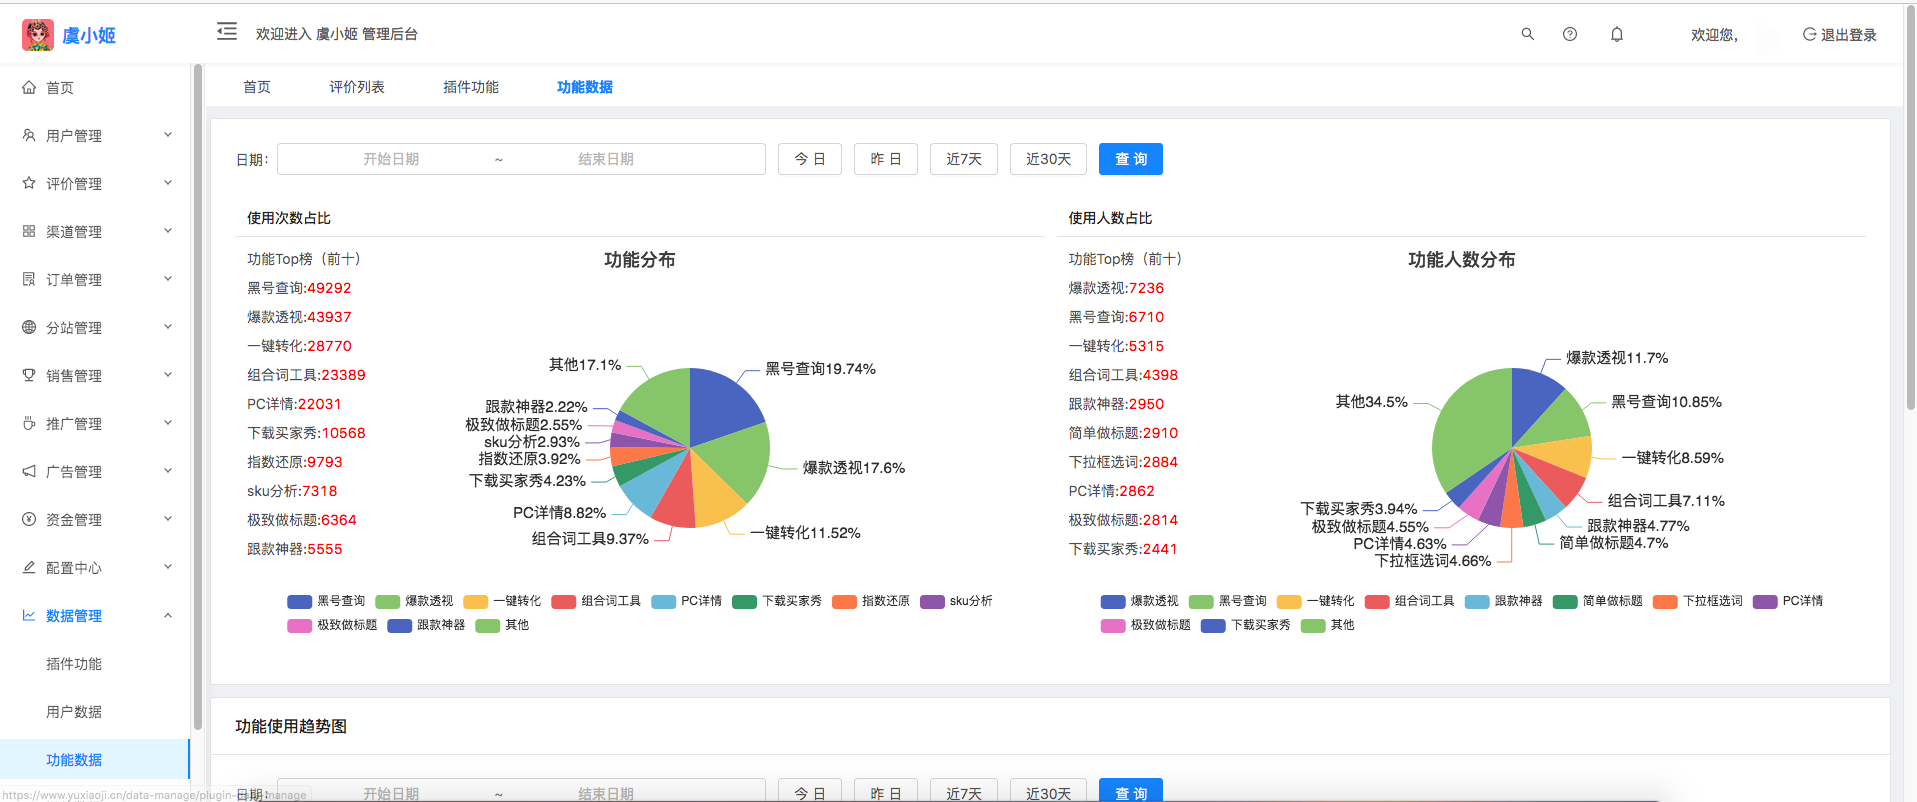
Task: Toggle sku分析 legend in 功能分布 chart
Action: [956, 601]
